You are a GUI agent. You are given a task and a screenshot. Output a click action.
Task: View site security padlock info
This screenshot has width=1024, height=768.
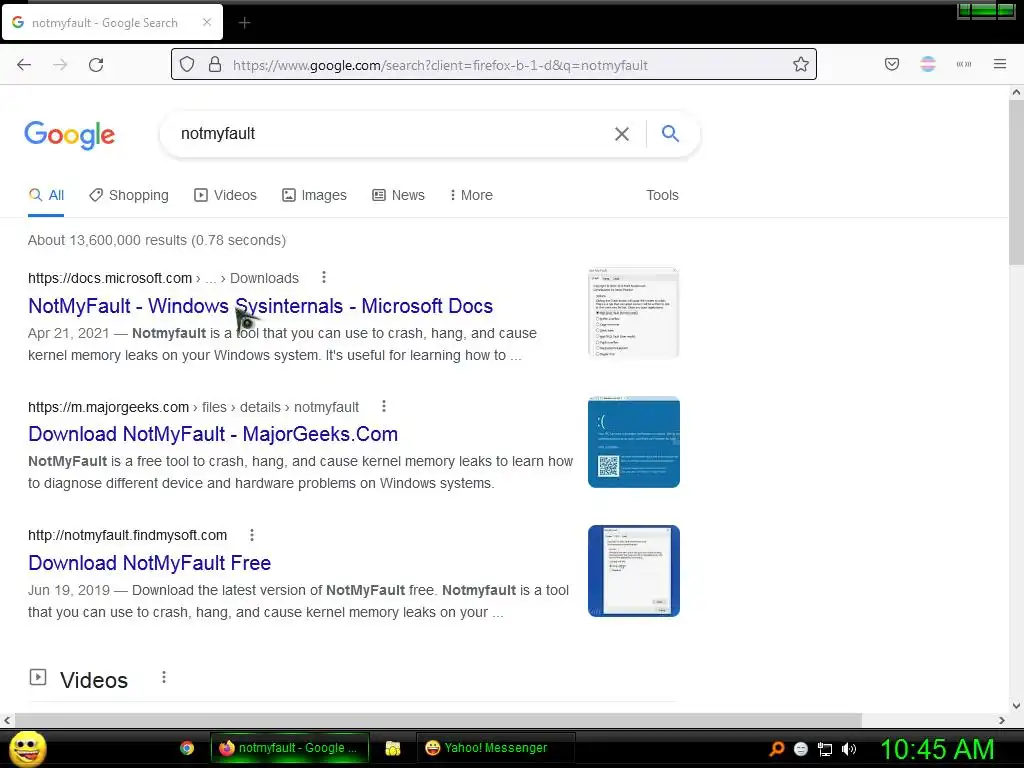(x=215, y=65)
